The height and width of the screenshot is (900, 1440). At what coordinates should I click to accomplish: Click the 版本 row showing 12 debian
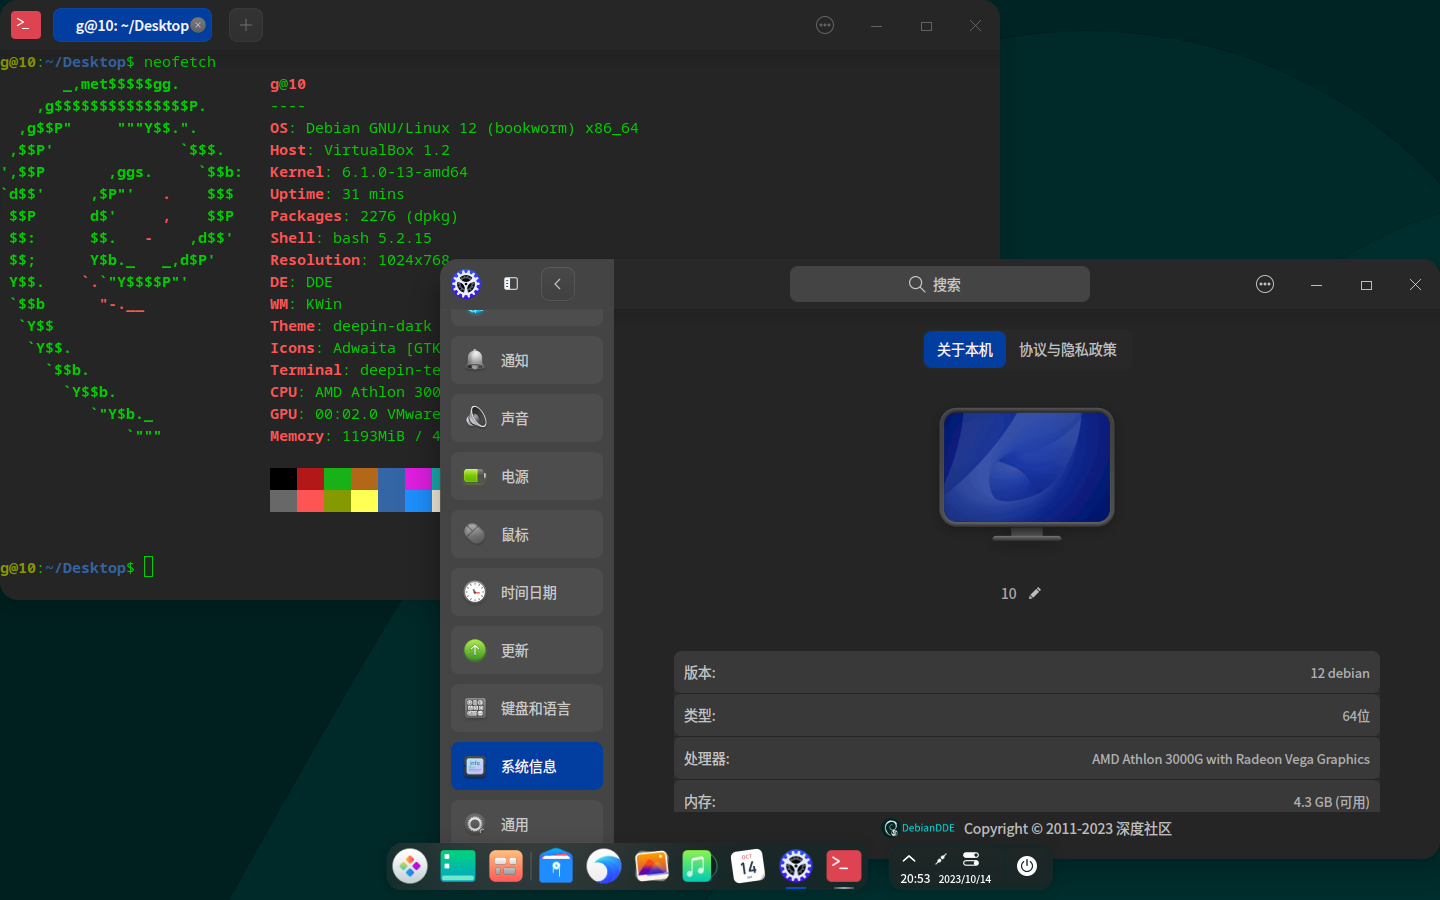(1027, 673)
